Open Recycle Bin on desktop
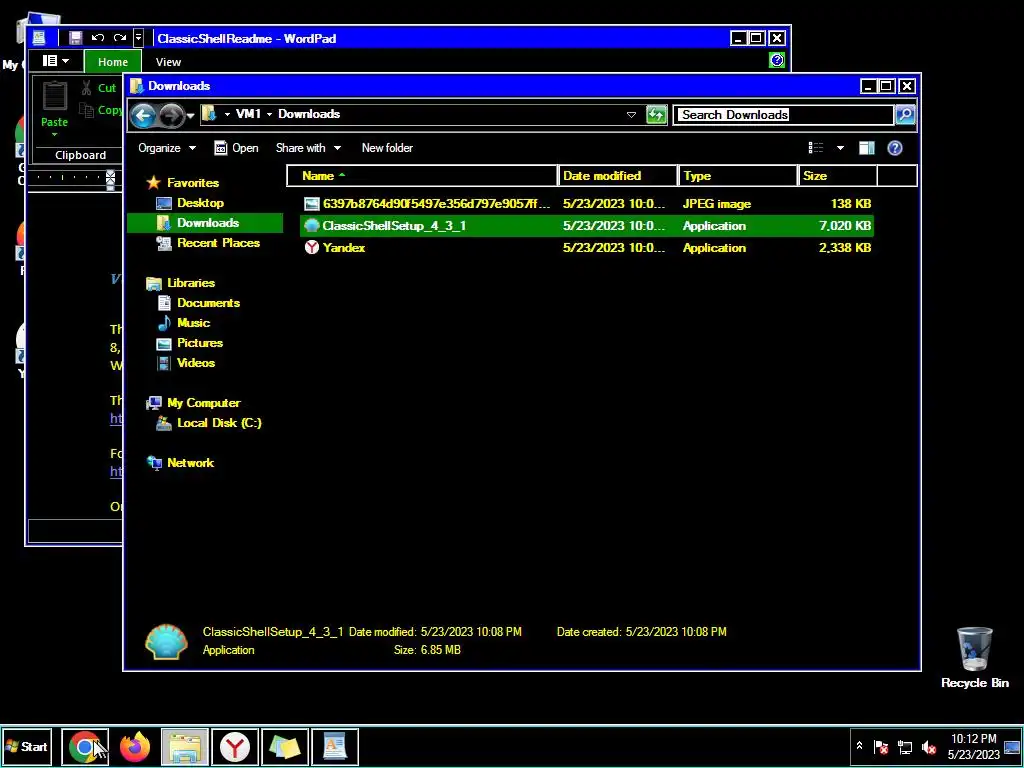Viewport: 1024px width, 768px height. 974,658
